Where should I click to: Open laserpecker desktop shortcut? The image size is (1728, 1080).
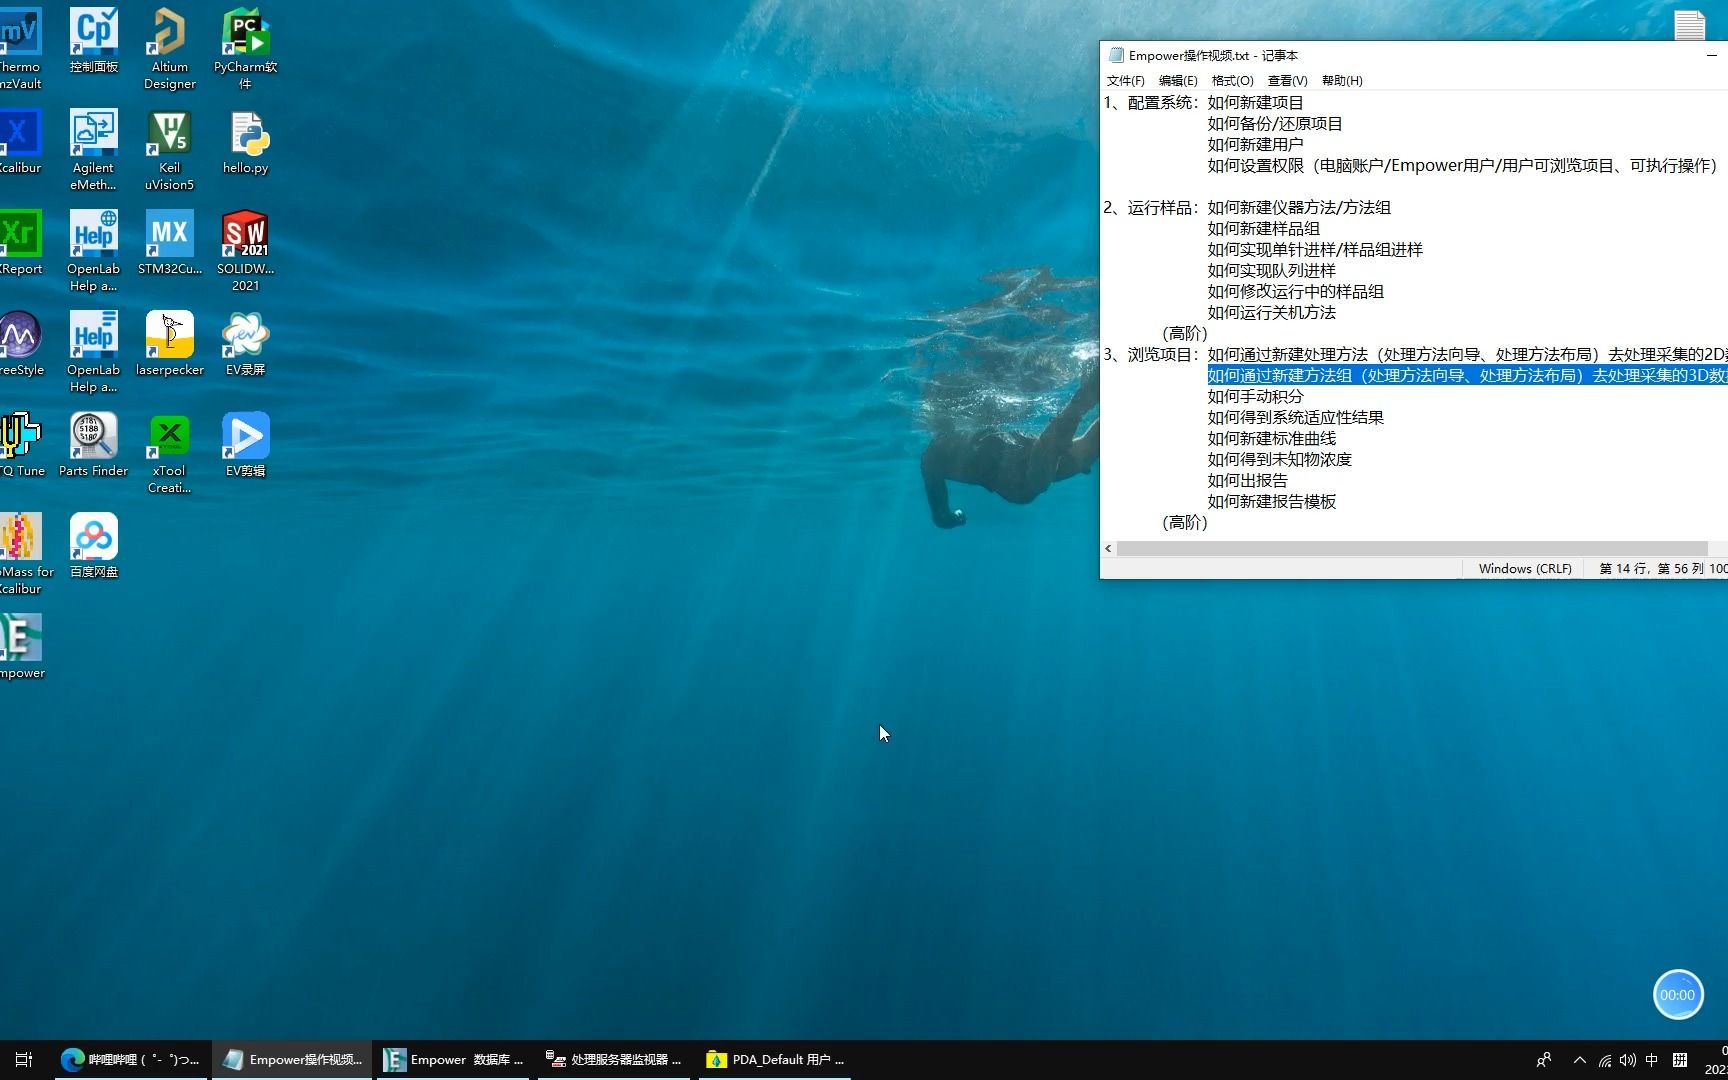tap(169, 343)
